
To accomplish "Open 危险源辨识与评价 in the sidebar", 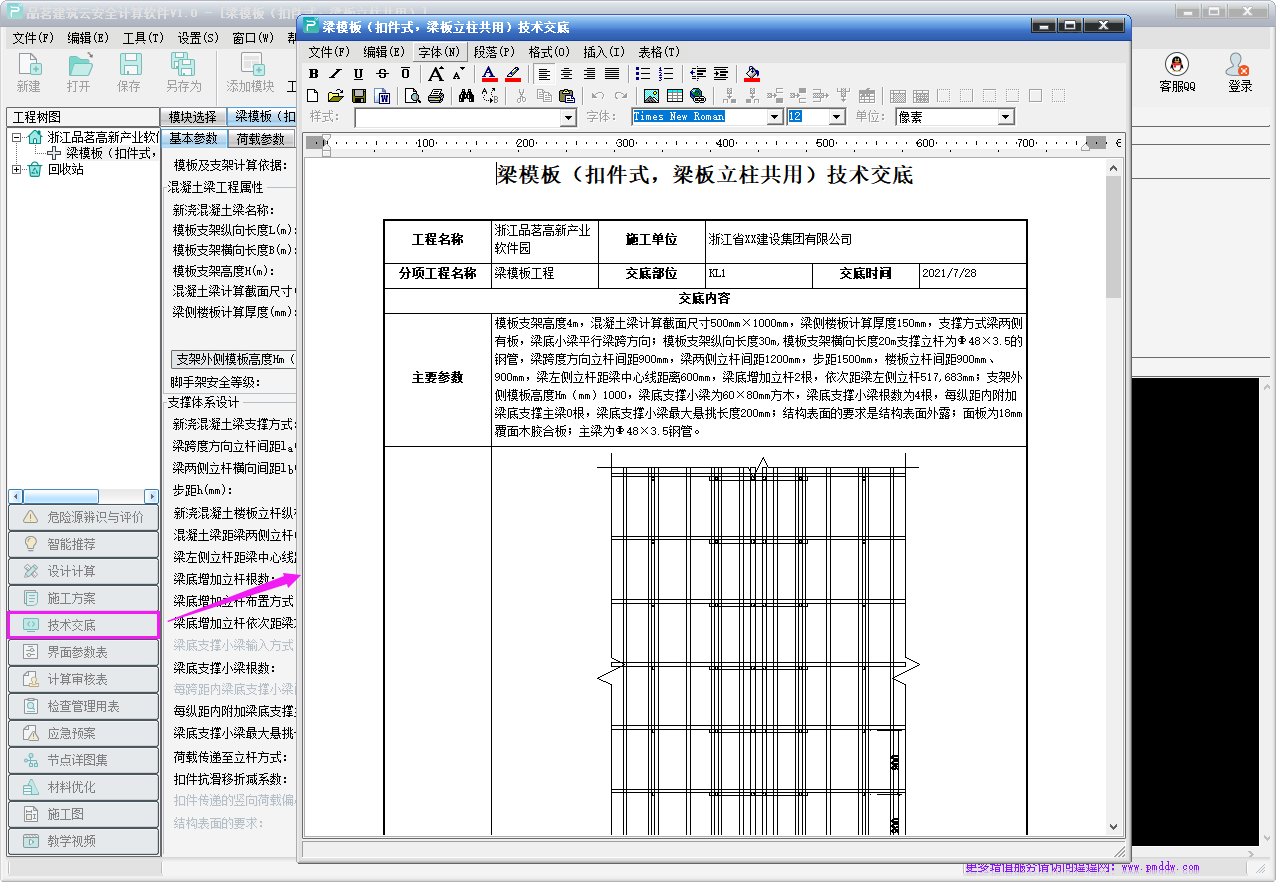I will tap(83, 517).
